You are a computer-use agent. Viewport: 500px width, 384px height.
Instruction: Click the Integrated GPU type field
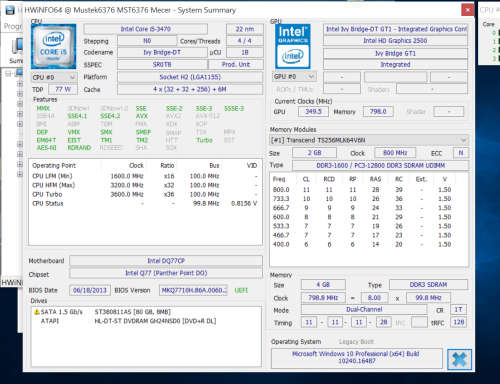click(x=395, y=64)
